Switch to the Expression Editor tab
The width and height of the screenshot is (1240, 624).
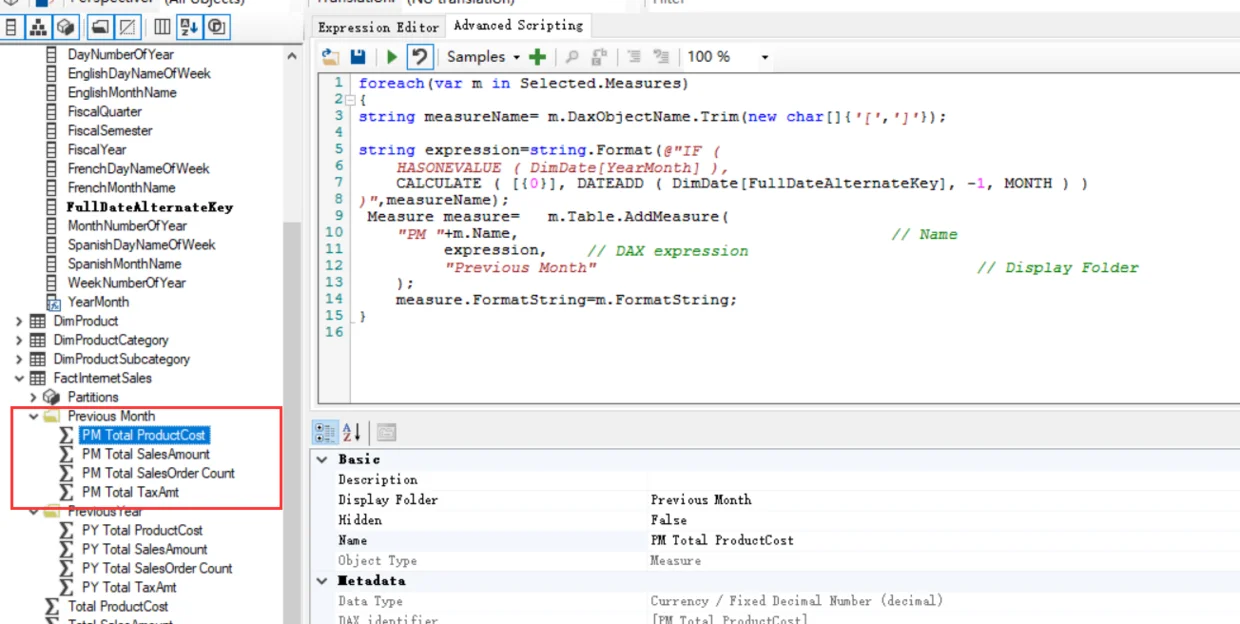(x=378, y=27)
